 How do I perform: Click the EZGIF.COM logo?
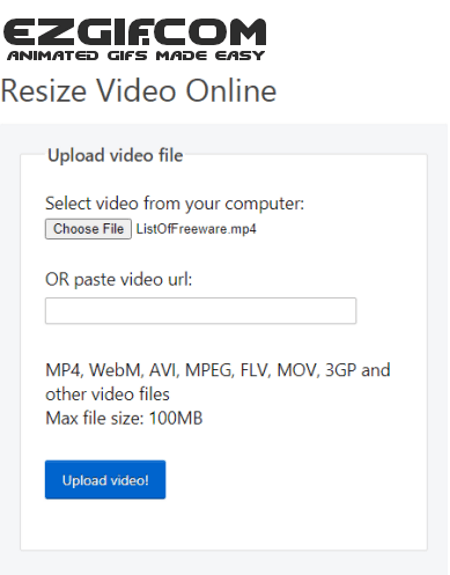134,40
